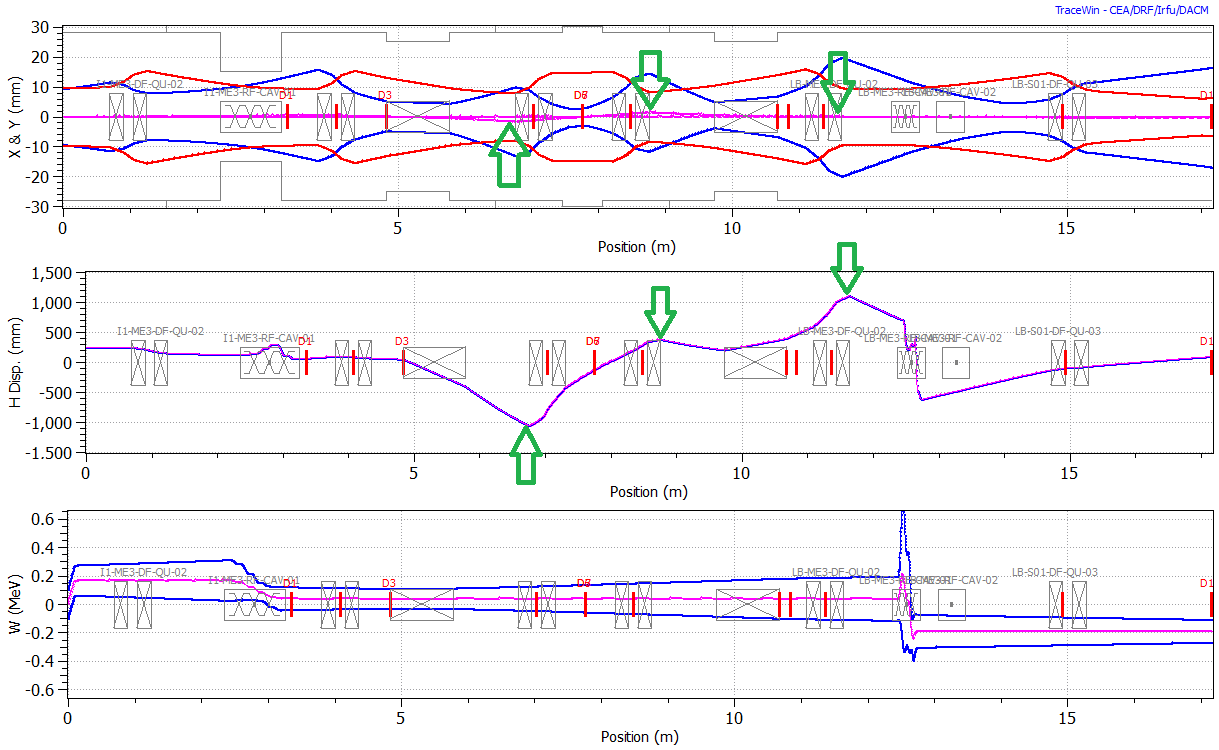Click dipole symbol after D3 in W chart
1219x750 pixels.
click(421, 604)
